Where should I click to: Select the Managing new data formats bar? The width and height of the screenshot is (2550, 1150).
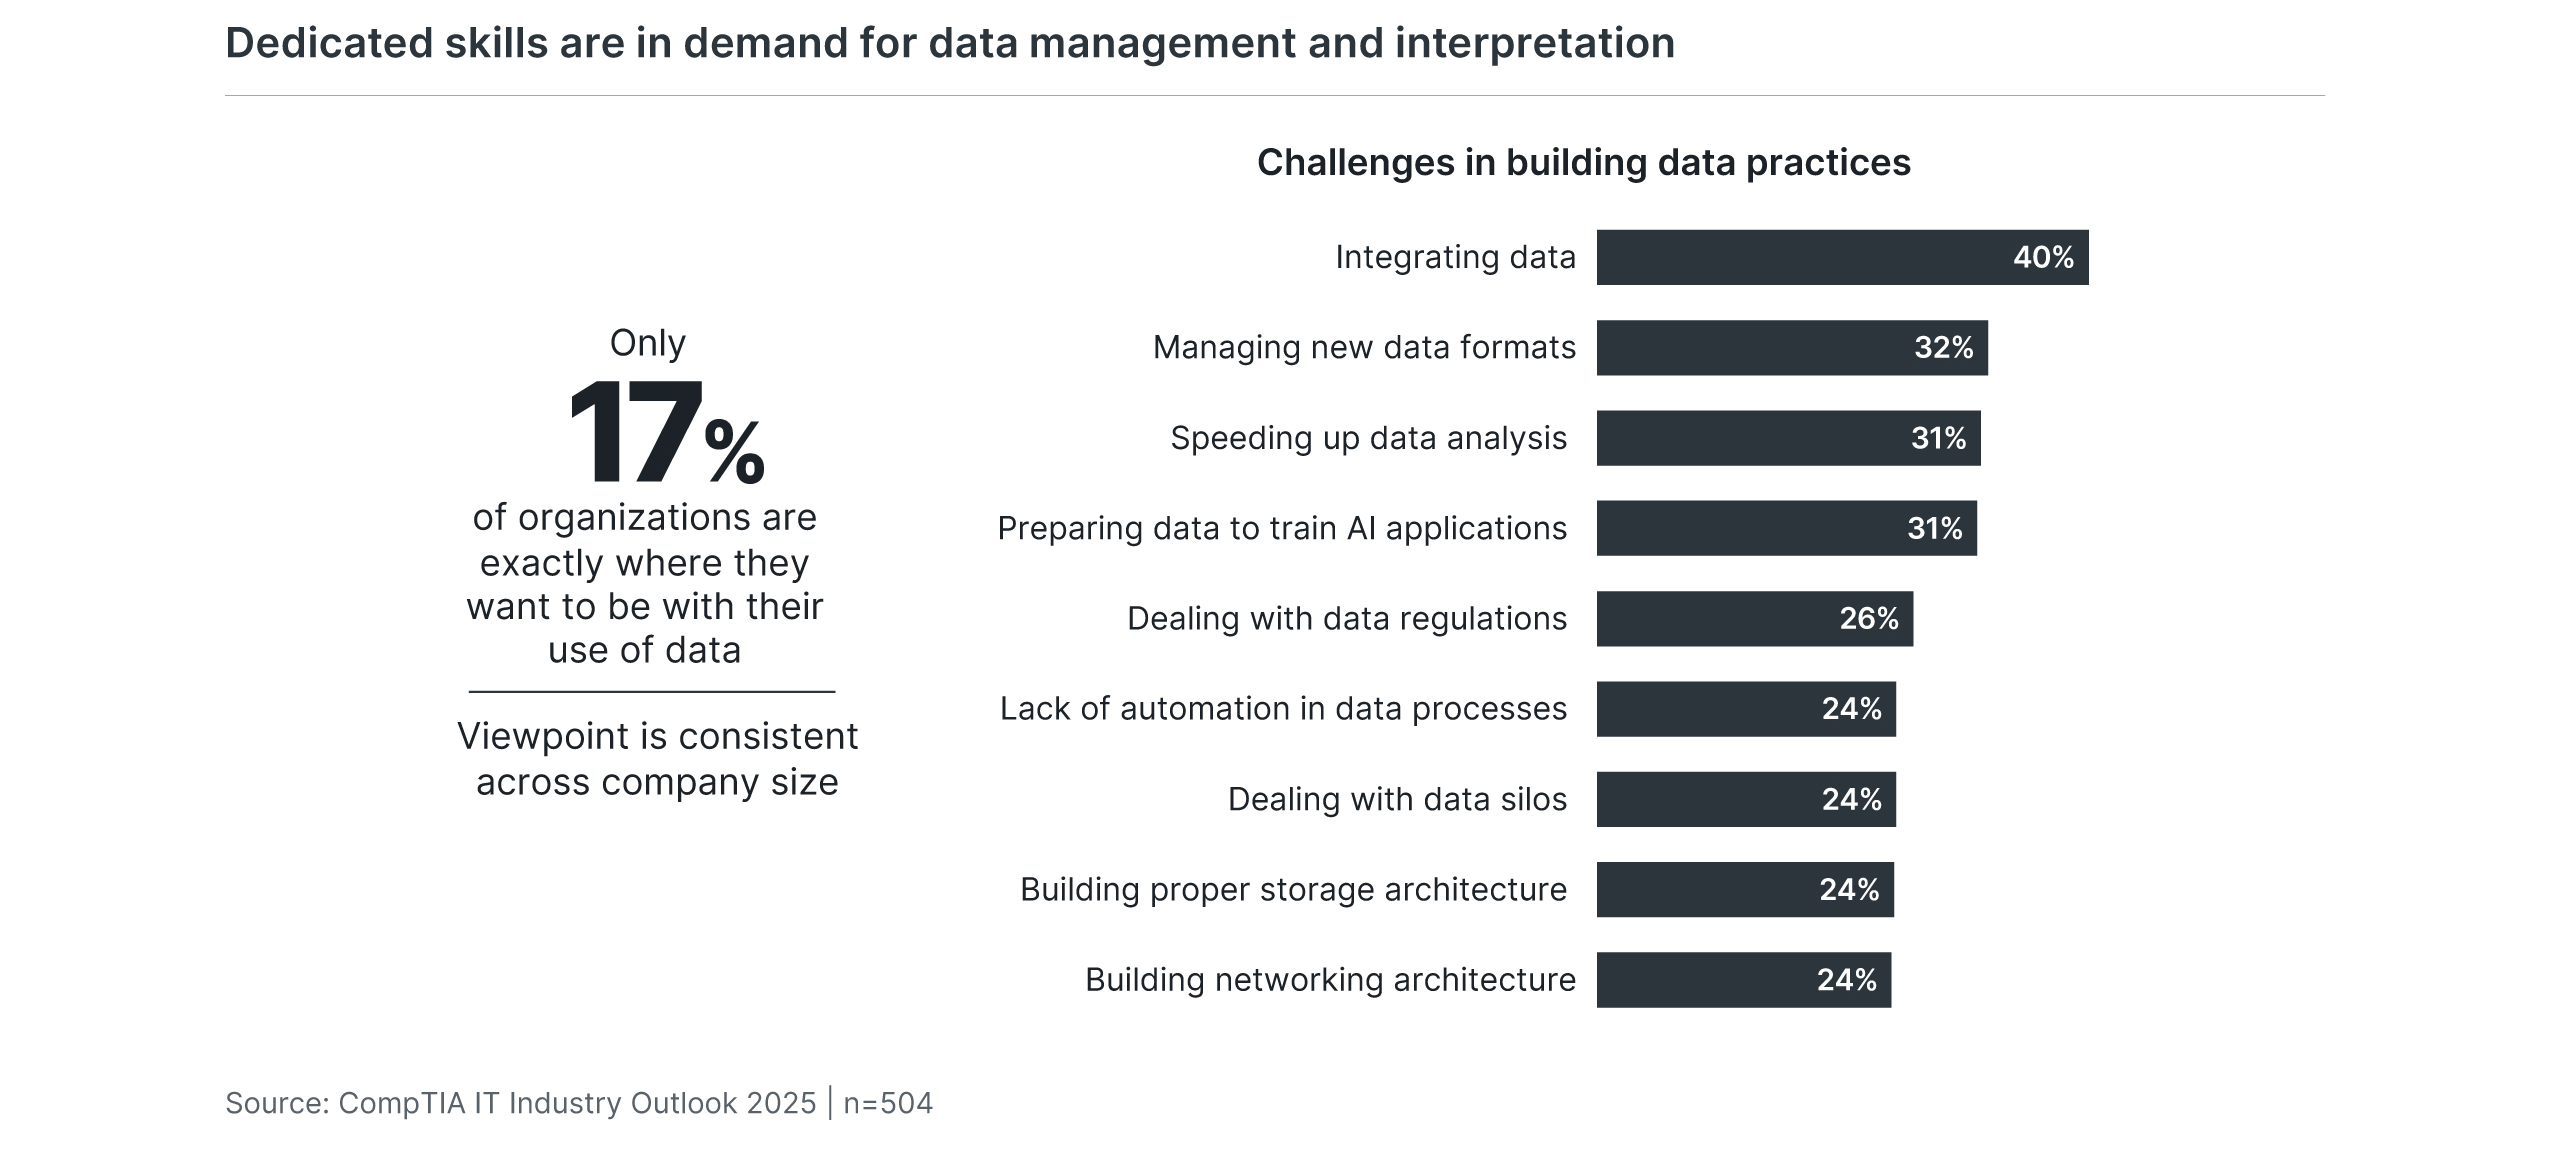[x=1789, y=342]
